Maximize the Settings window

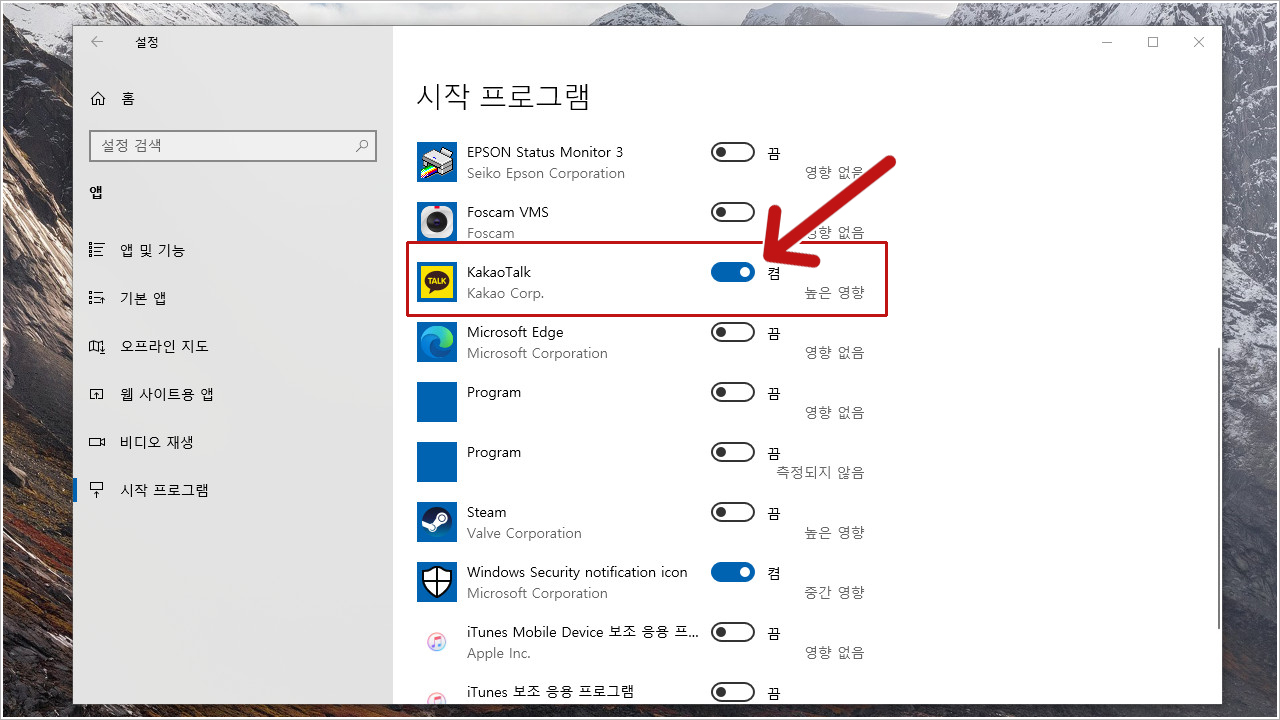click(1153, 42)
